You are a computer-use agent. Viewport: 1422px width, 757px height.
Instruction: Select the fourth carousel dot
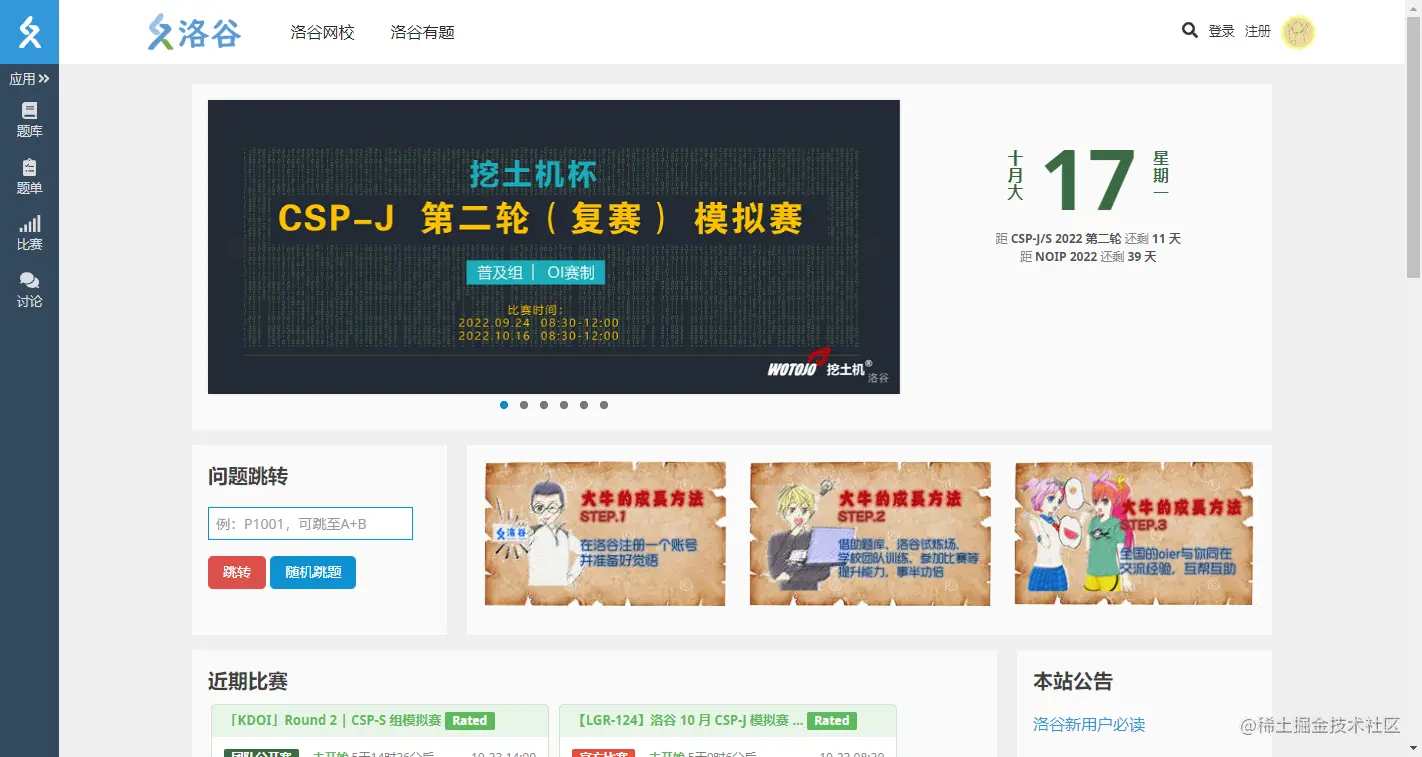564,405
